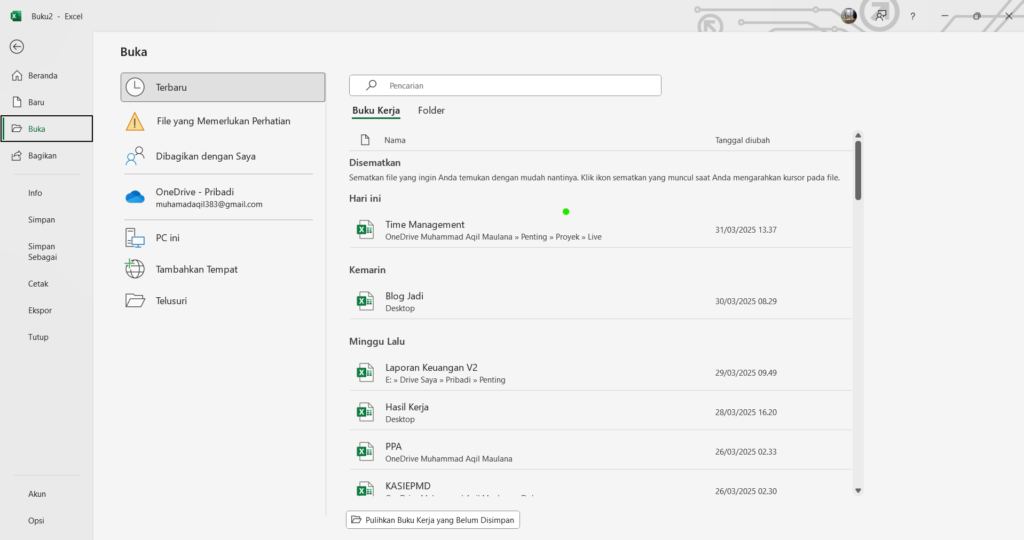Open the Cetak print page

coord(38,283)
